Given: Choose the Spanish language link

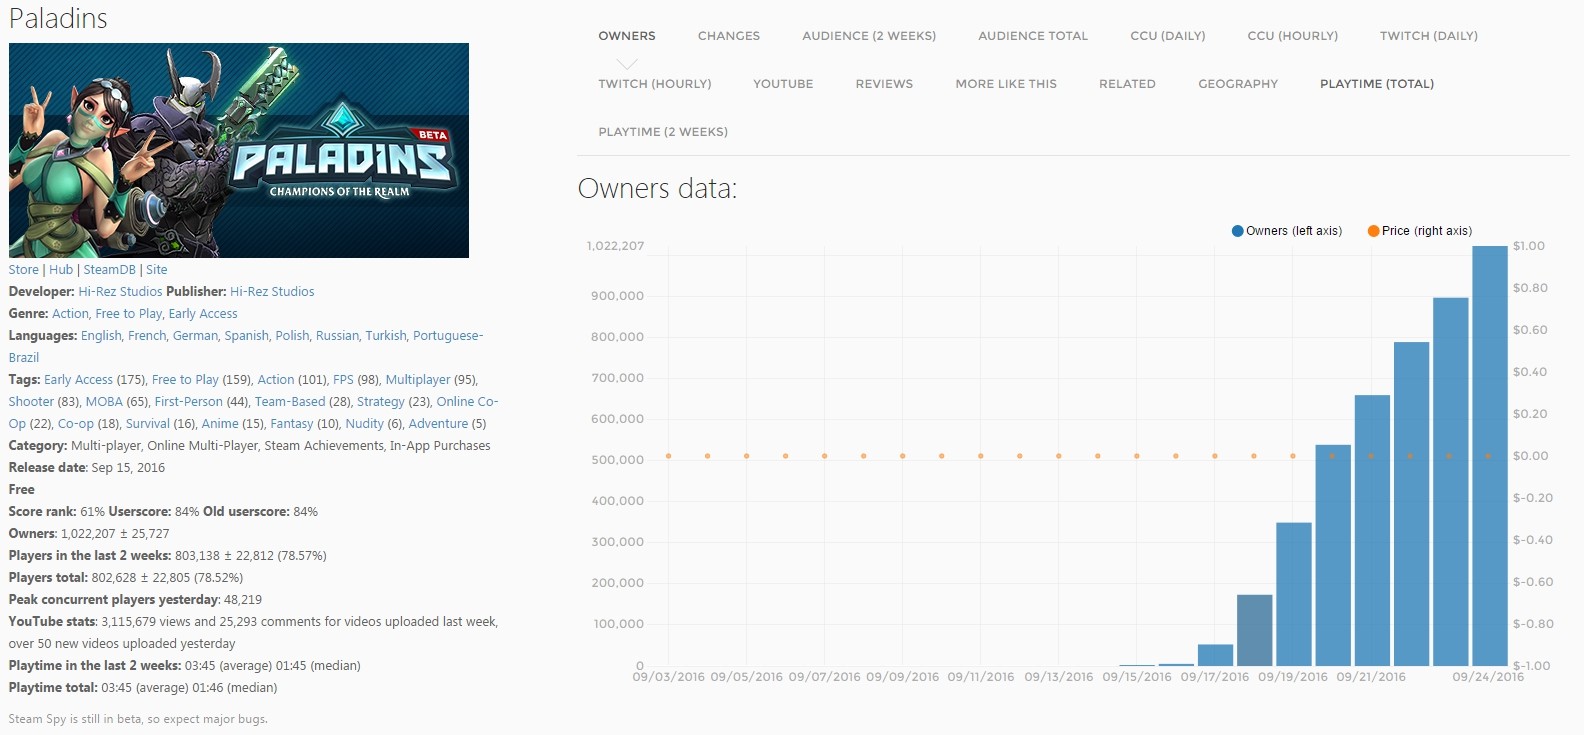Looking at the screenshot, I should coord(246,336).
